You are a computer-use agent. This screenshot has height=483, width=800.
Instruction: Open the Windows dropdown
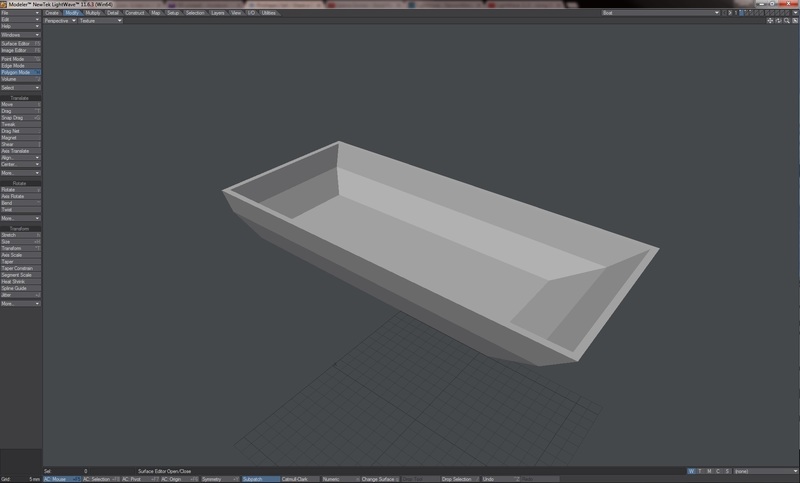20,35
